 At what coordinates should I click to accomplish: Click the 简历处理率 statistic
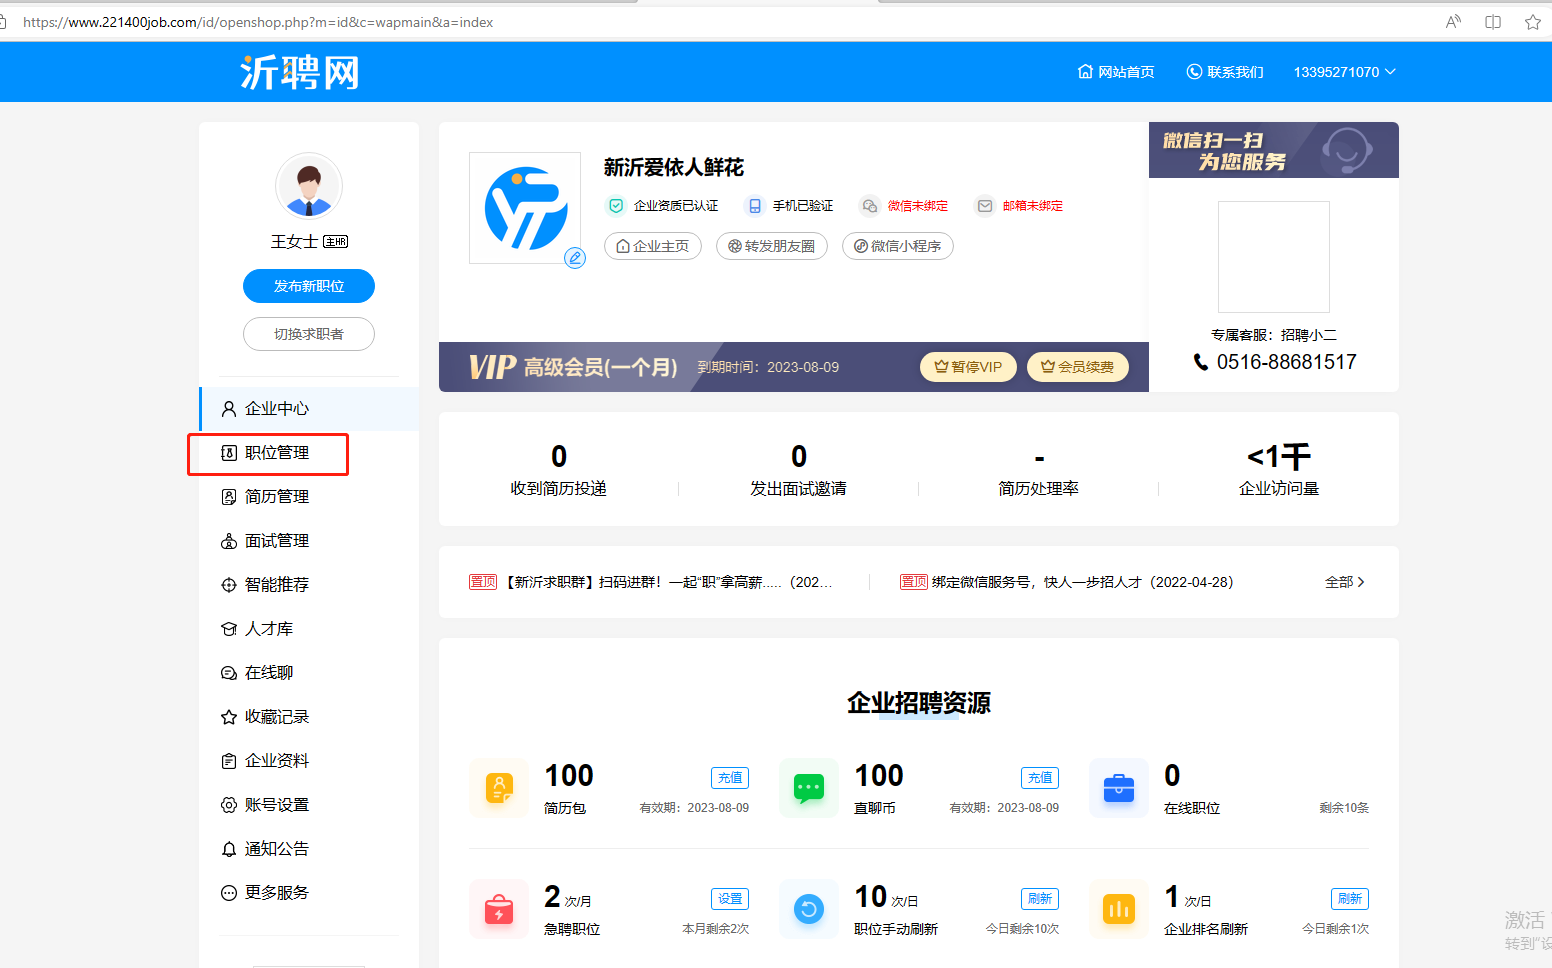(x=1039, y=470)
